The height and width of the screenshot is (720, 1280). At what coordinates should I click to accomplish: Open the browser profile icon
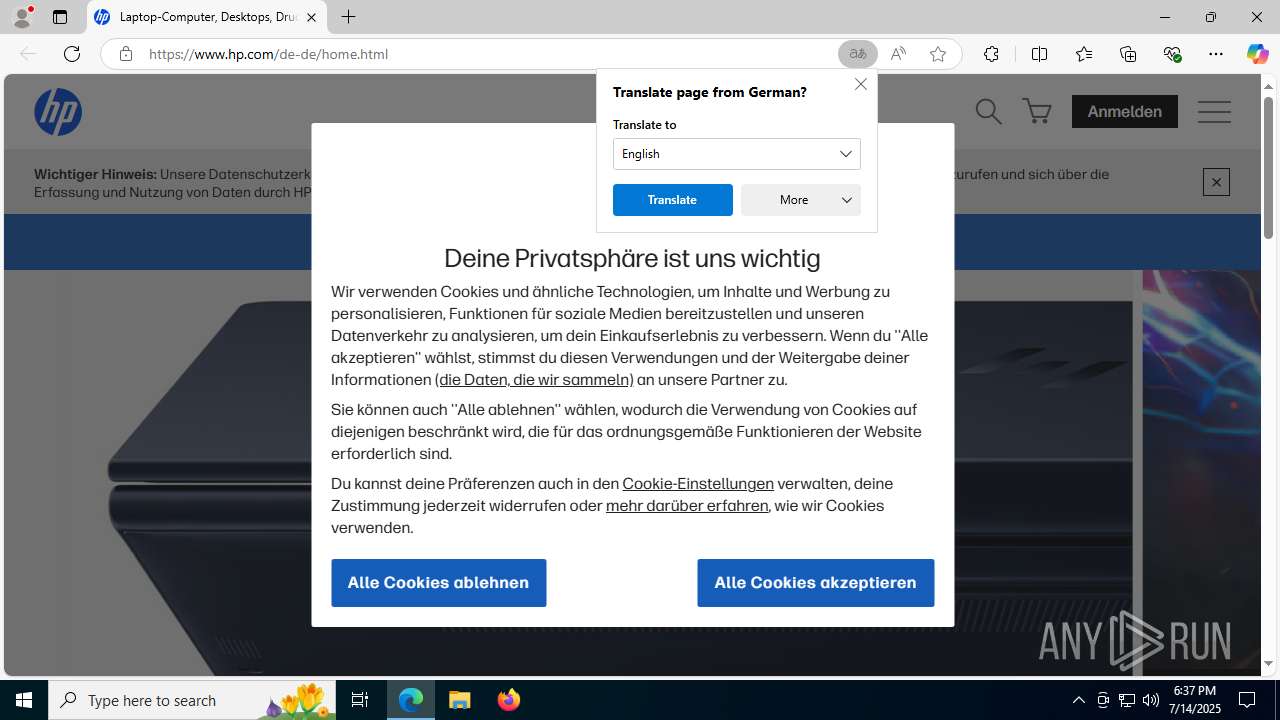22,17
